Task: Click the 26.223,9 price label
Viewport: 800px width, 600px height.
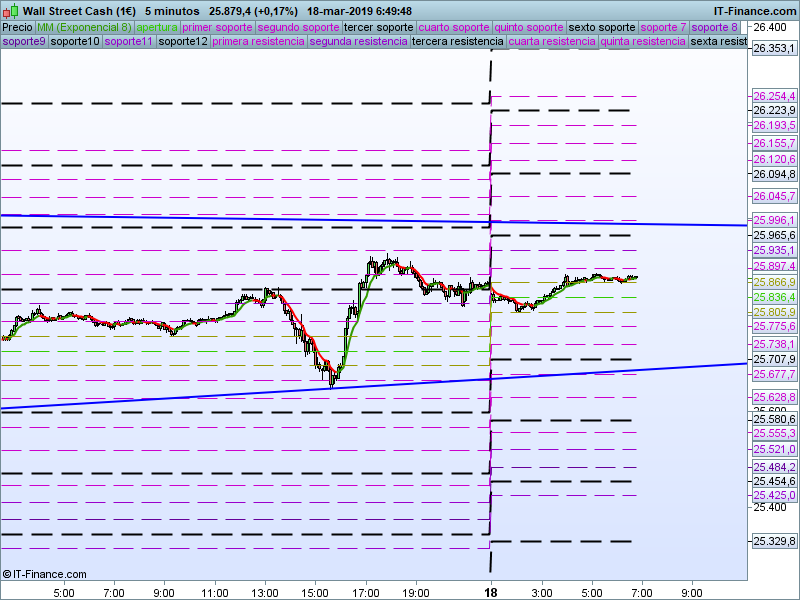Action: click(774, 110)
